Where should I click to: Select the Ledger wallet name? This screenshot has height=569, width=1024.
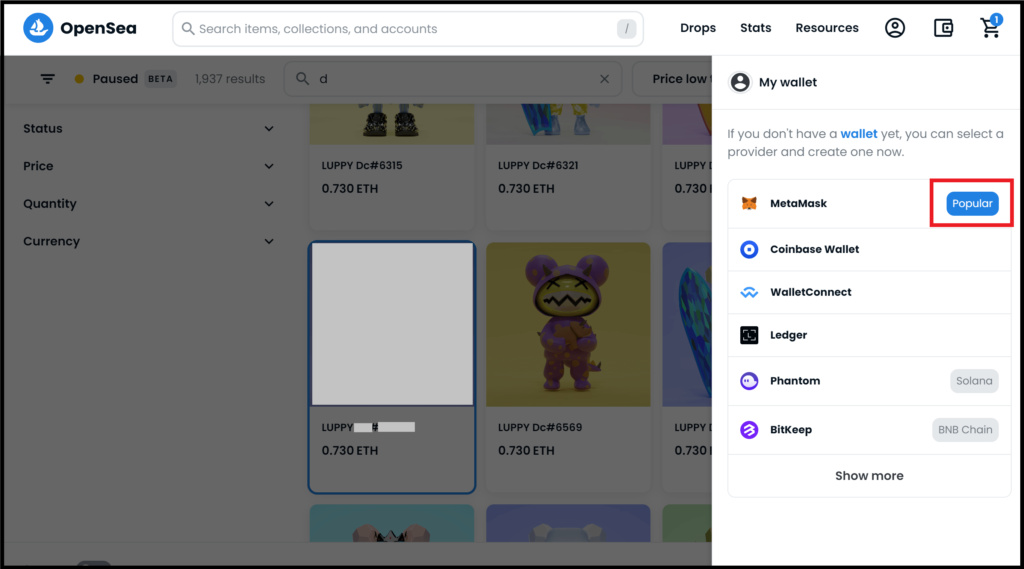coord(788,335)
